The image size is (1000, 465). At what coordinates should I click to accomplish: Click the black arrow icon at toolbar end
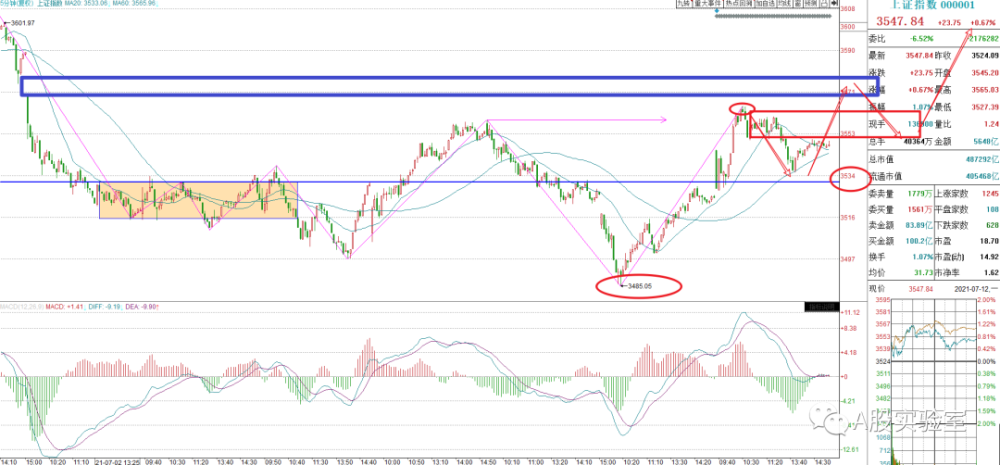click(x=834, y=3)
